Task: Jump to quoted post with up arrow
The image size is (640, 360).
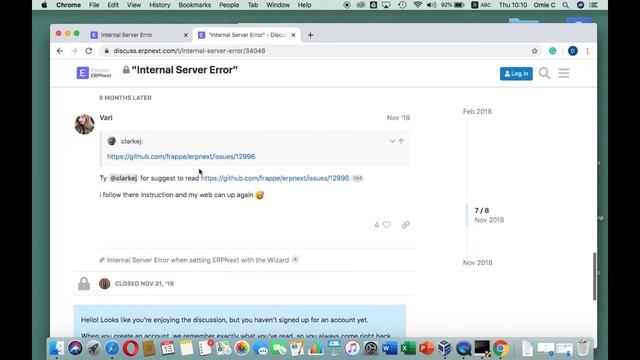Action: pyautogui.click(x=401, y=141)
